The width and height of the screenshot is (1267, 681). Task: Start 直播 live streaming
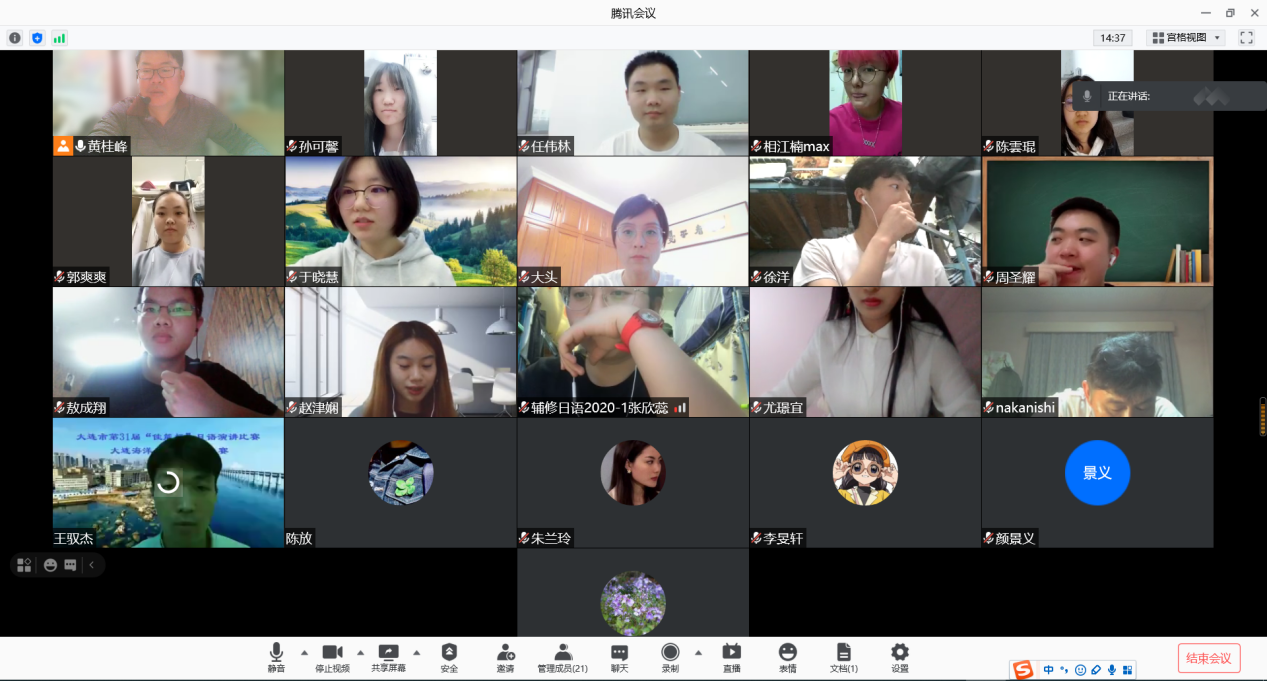[x=731, y=656]
